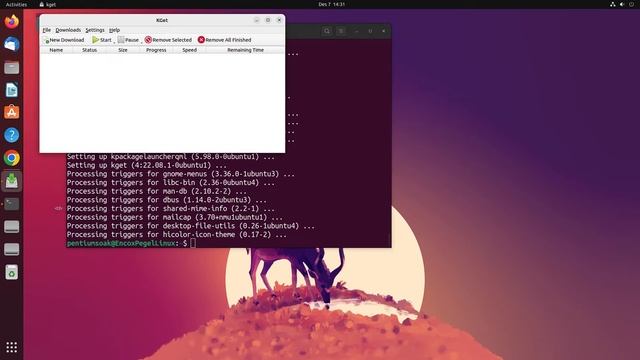
Task: Sort transfers by the Size column header
Action: [123, 50]
